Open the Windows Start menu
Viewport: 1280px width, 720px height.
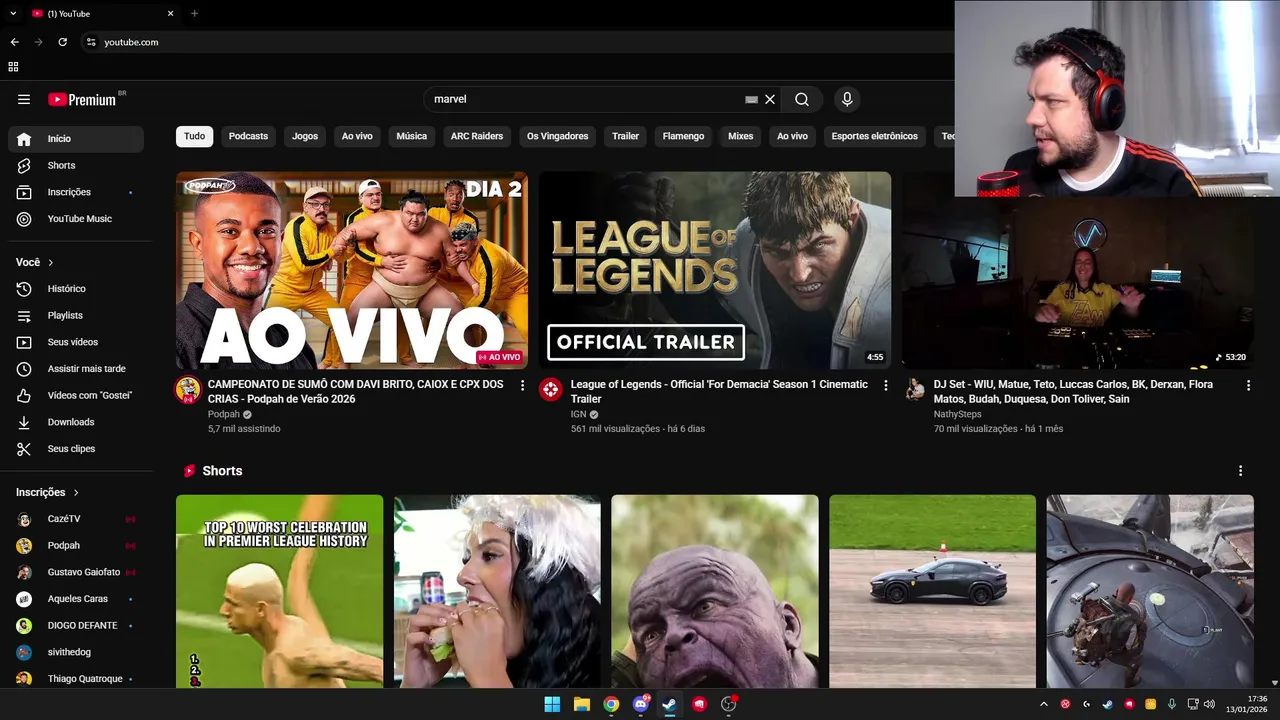click(552, 704)
